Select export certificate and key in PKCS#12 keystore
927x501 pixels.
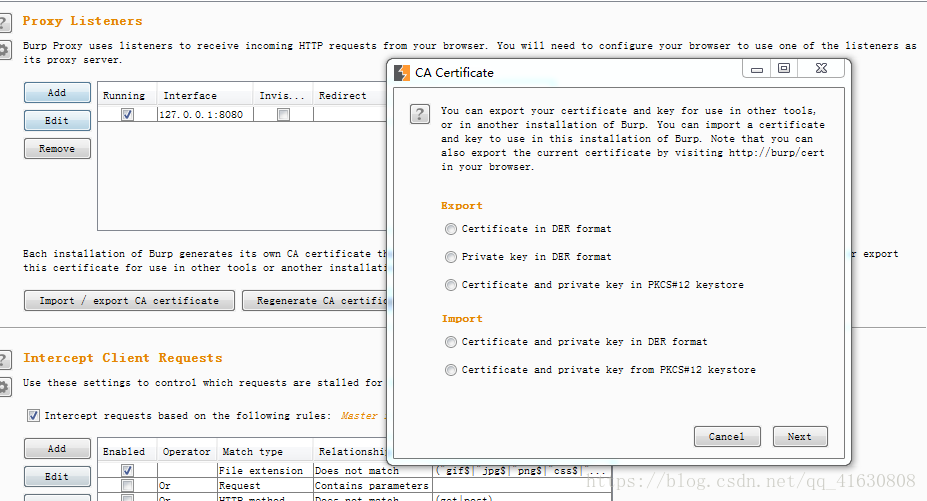tap(451, 285)
